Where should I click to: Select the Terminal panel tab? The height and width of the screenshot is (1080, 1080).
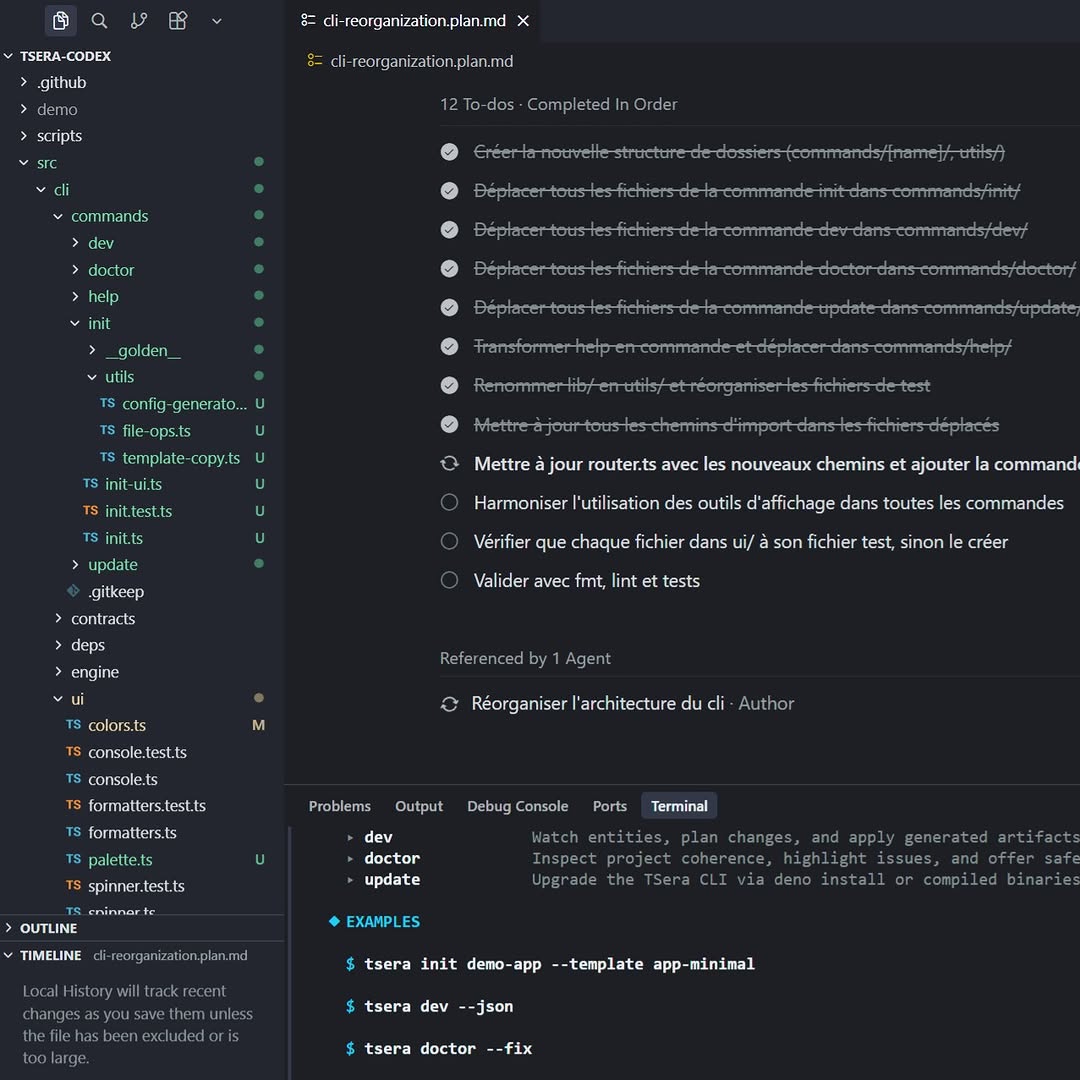coord(679,806)
